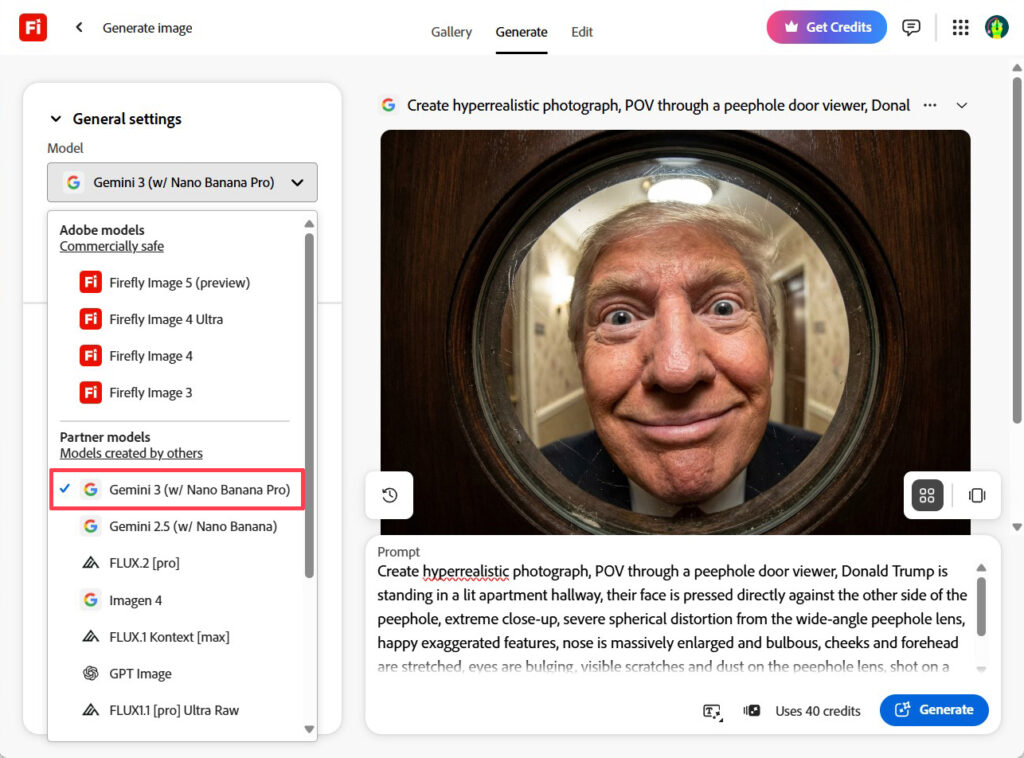The width and height of the screenshot is (1024, 758).
Task: Open the user profile avatar
Action: pyautogui.click(x=996, y=28)
